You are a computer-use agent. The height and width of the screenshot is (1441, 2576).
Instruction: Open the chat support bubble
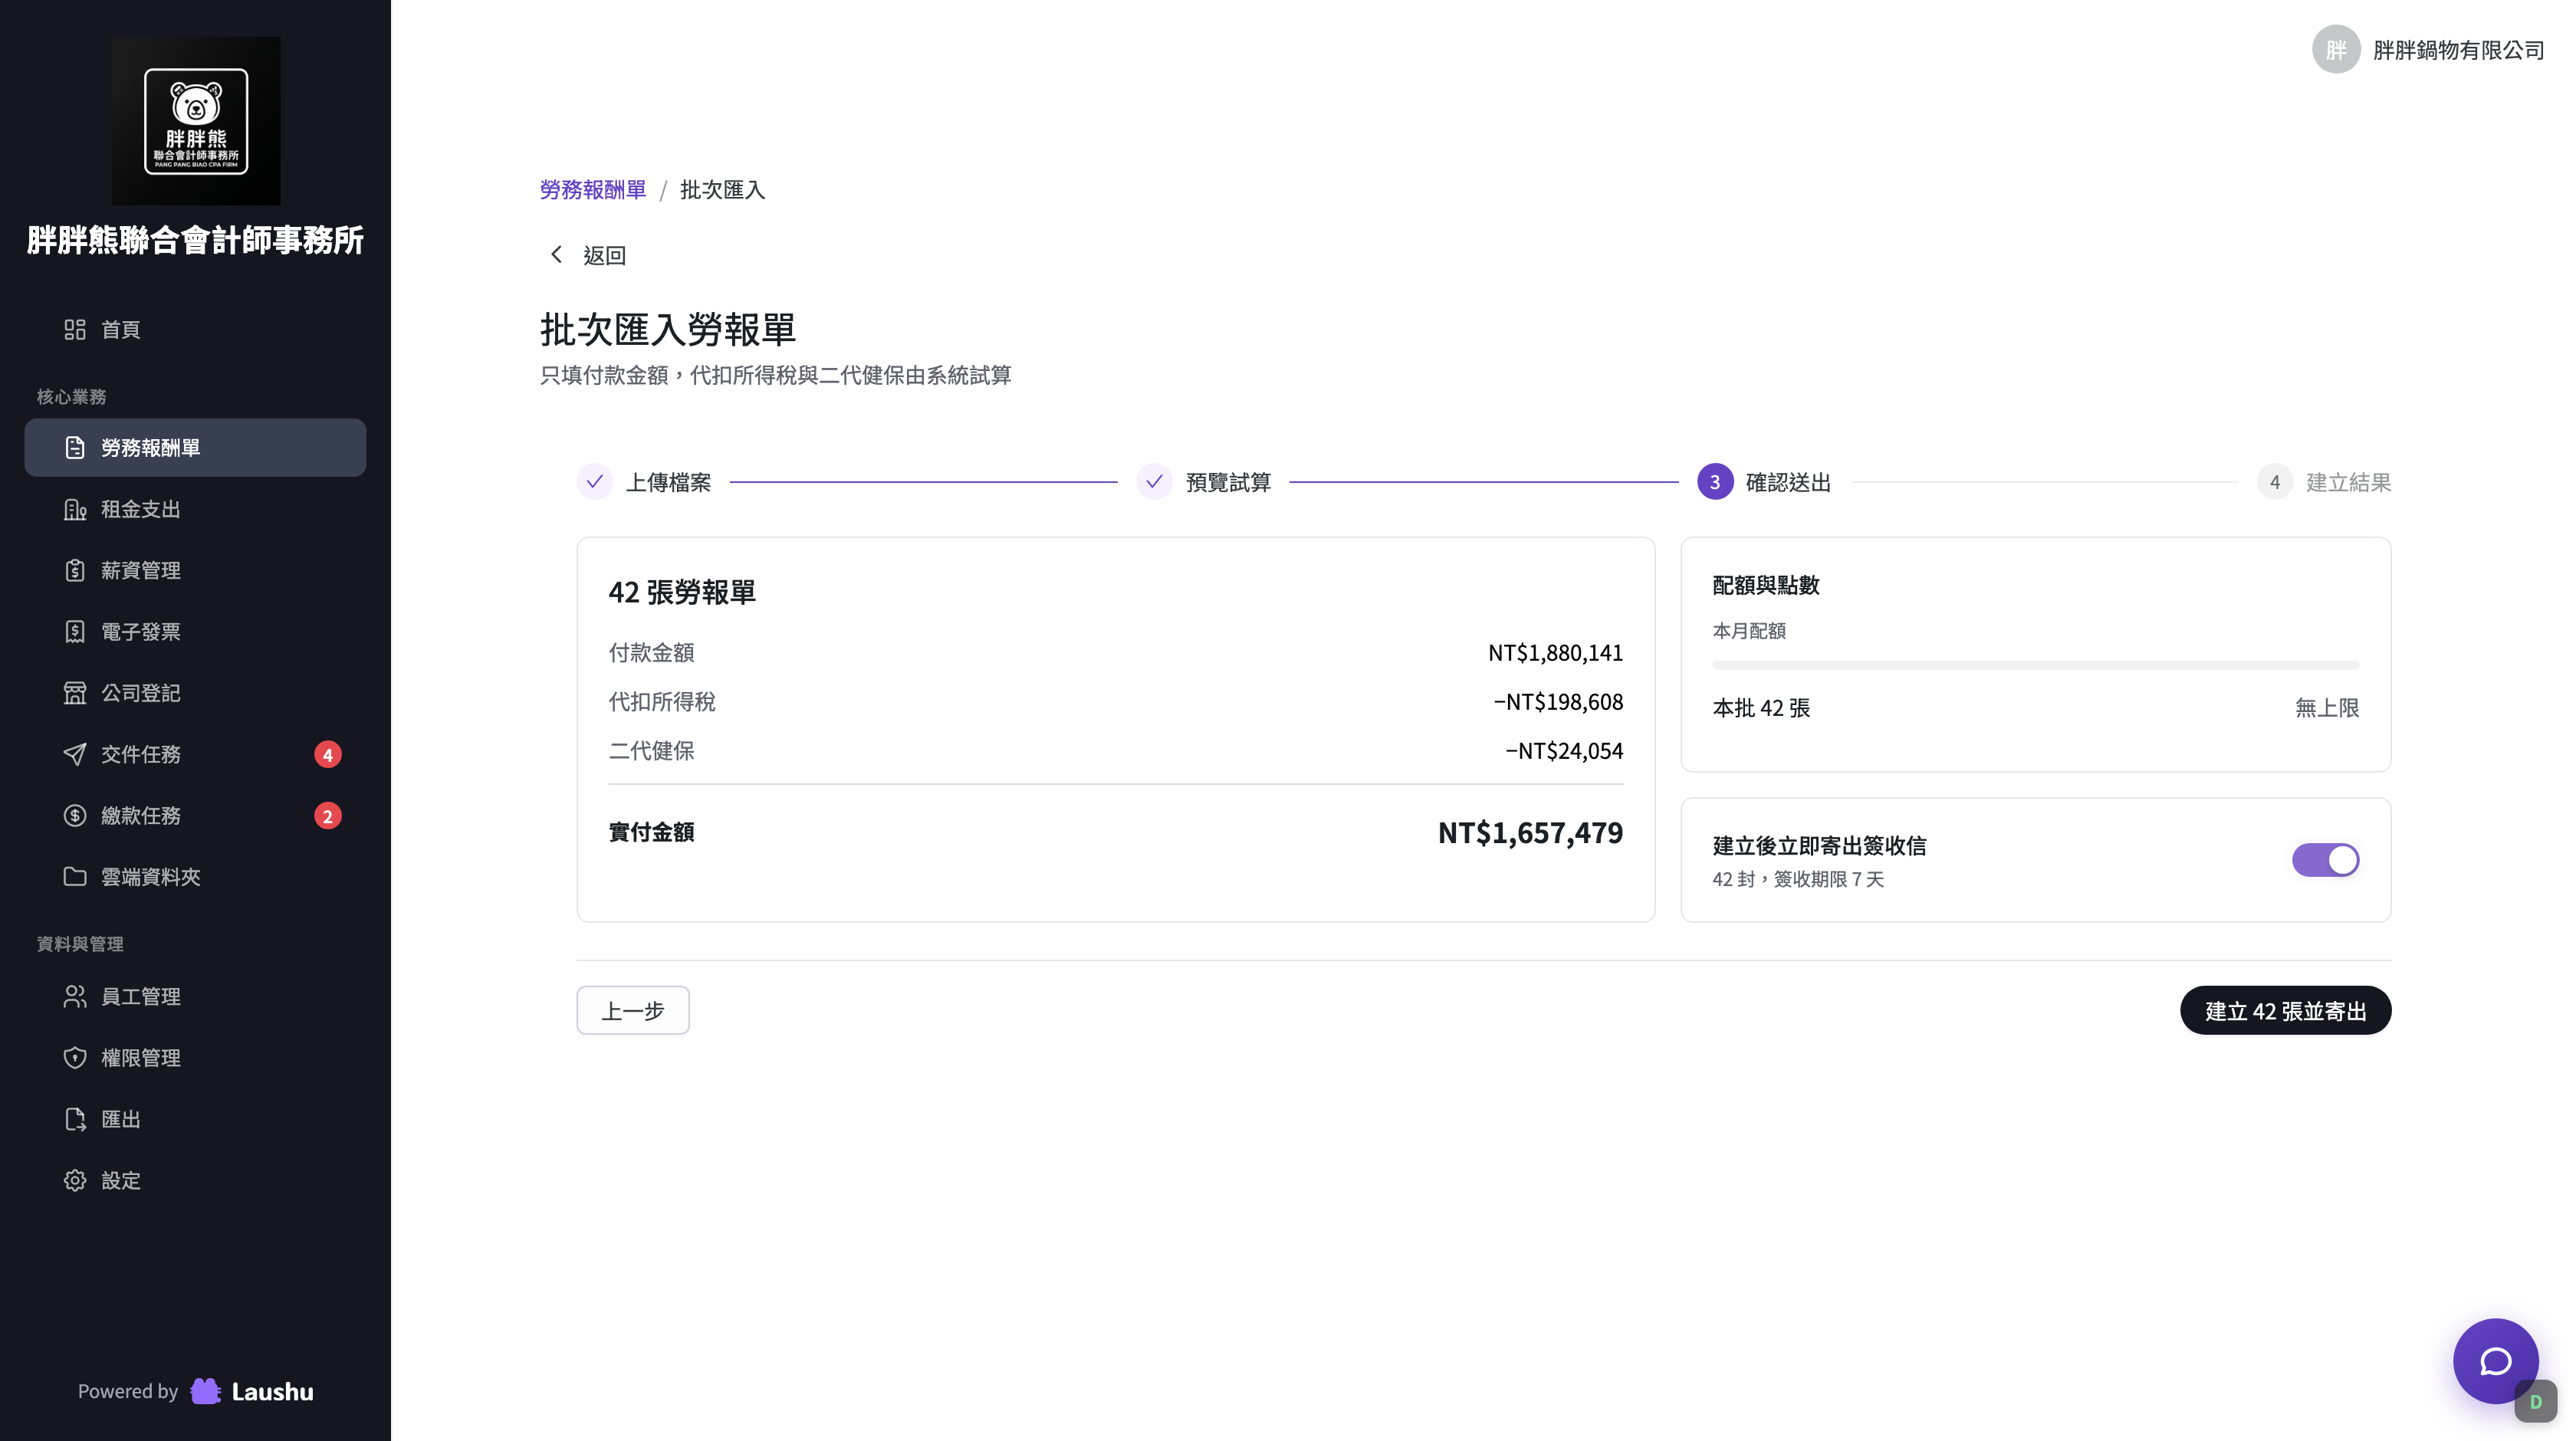2495,1361
